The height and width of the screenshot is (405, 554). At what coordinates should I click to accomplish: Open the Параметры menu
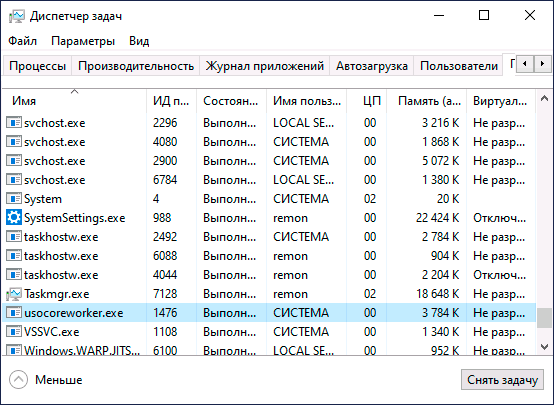click(x=83, y=41)
